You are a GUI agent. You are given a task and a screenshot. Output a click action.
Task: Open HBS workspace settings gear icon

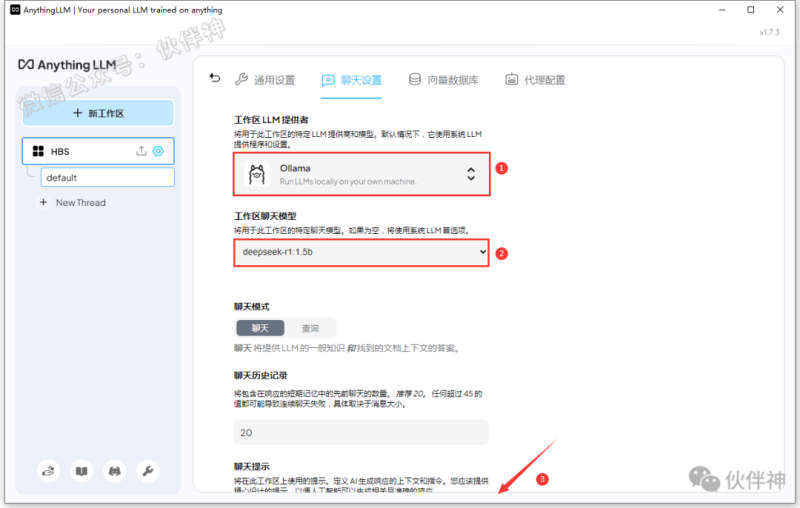(x=158, y=151)
